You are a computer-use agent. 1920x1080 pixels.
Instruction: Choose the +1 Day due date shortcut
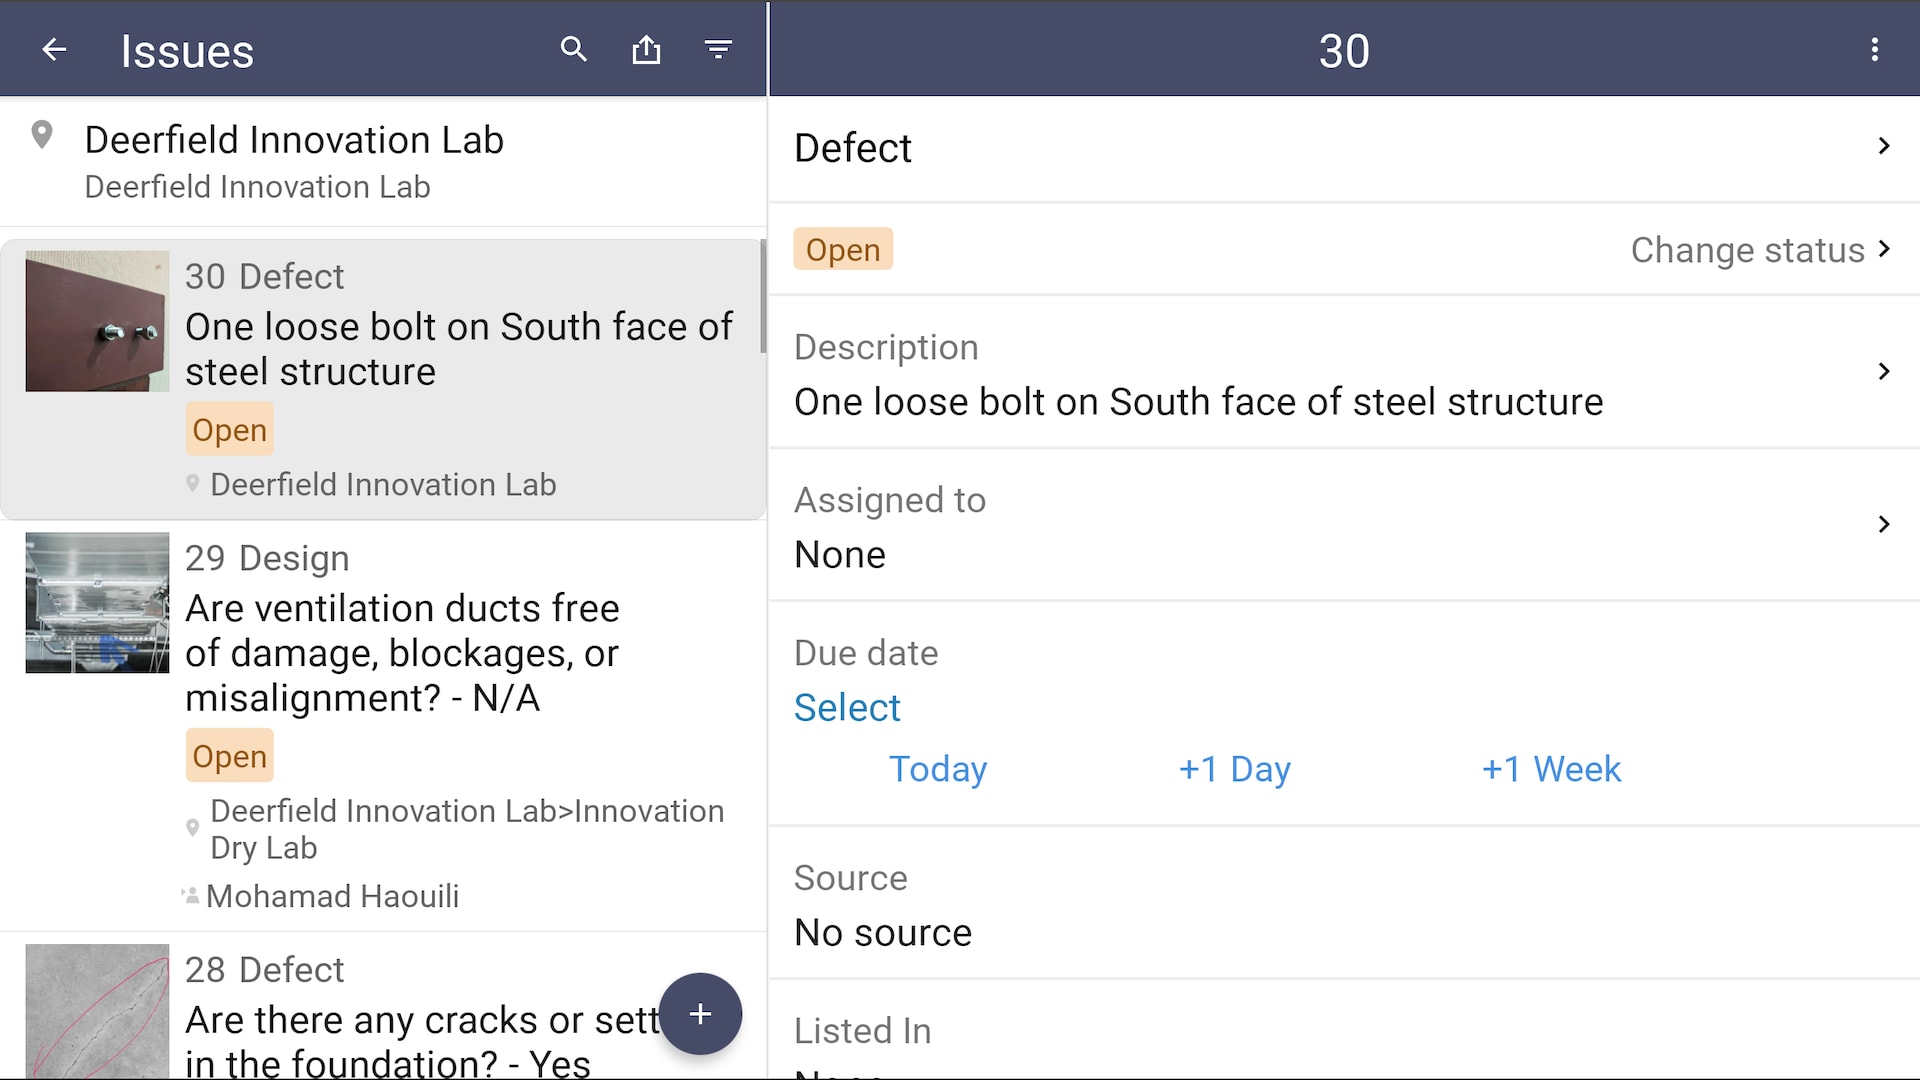coord(1234,769)
